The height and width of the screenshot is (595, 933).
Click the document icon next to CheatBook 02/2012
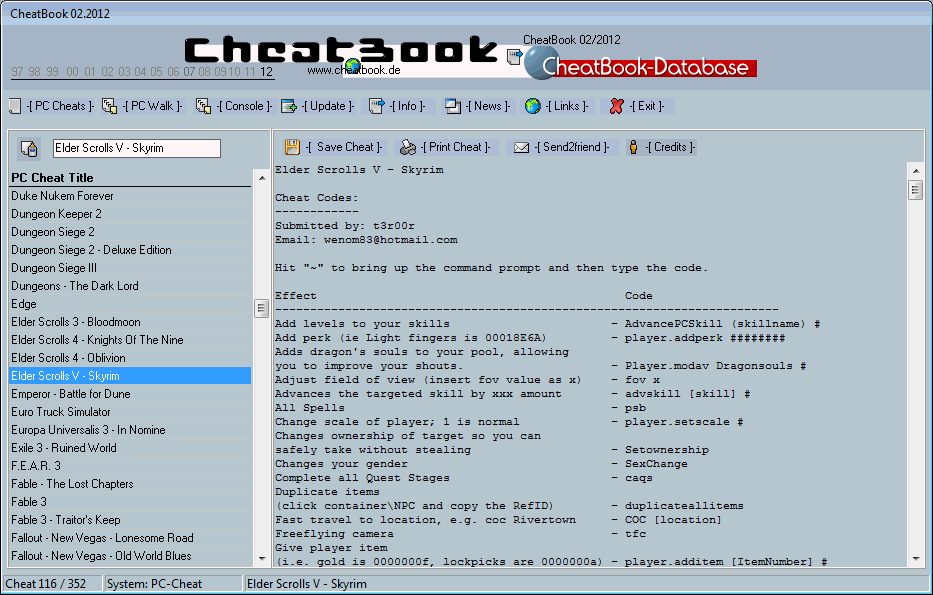point(514,57)
